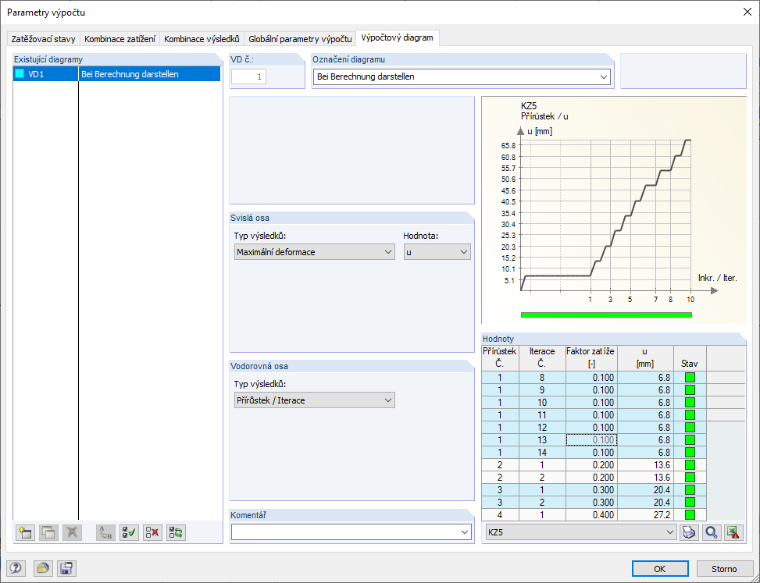Click the u [mm] column header
This screenshot has width=760, height=583.
coord(645,358)
